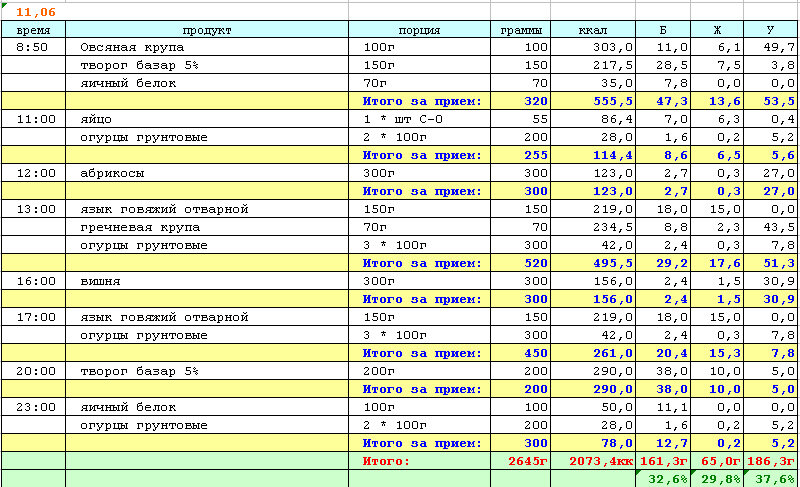800x487 pixels.
Task: Select the 261,0 meal total kcal
Action: (x=593, y=353)
